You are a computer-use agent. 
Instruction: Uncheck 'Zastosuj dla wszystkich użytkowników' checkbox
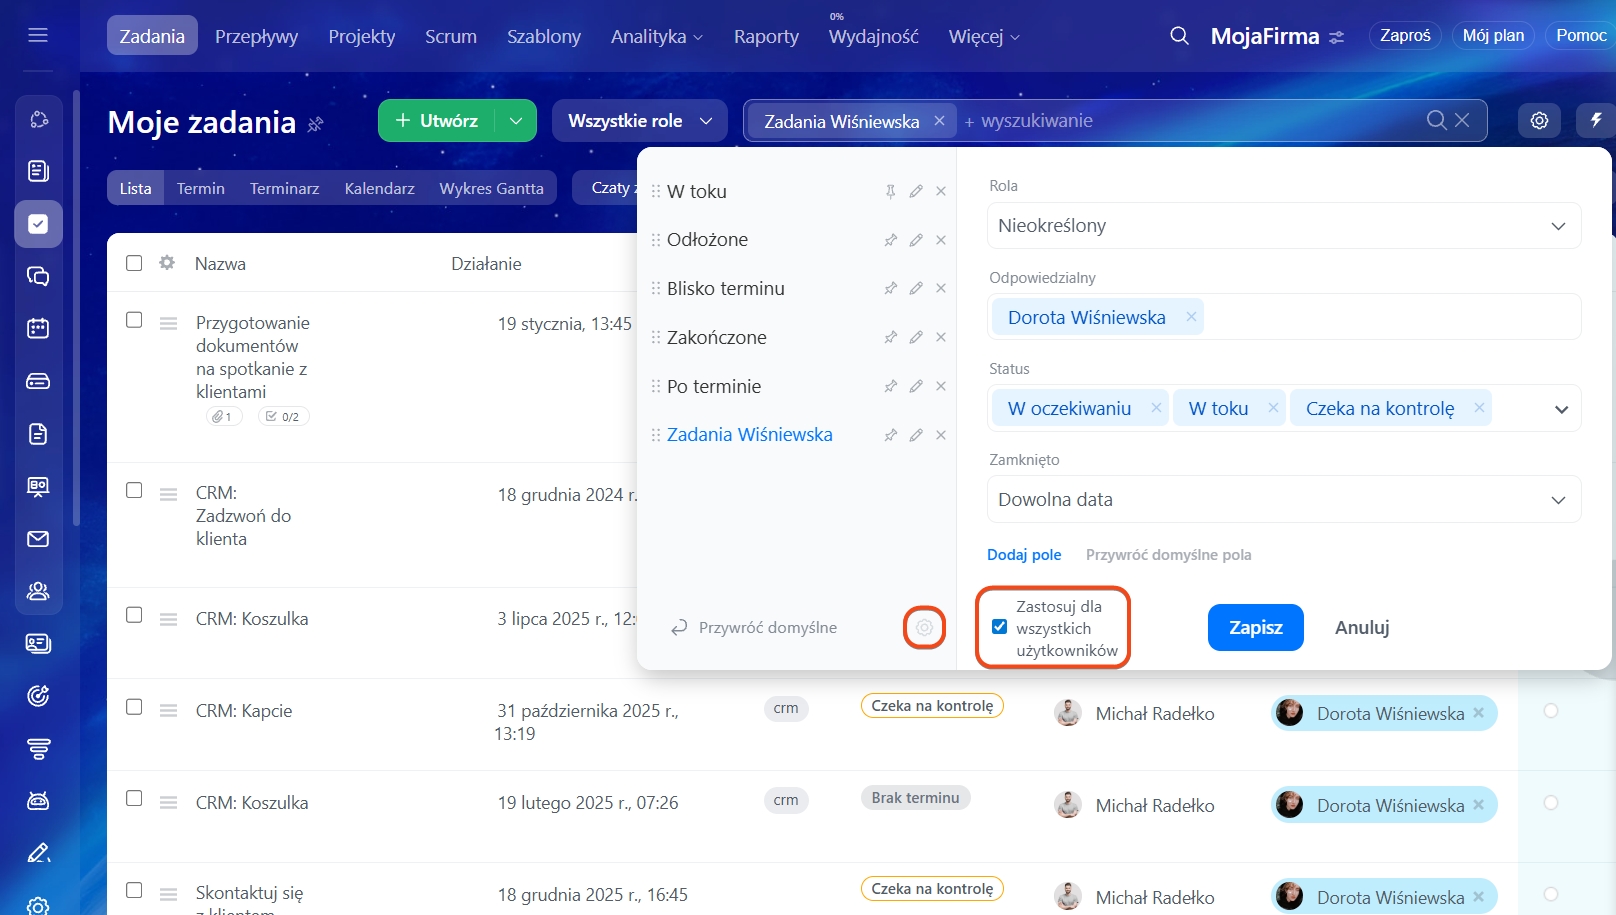[999, 627]
